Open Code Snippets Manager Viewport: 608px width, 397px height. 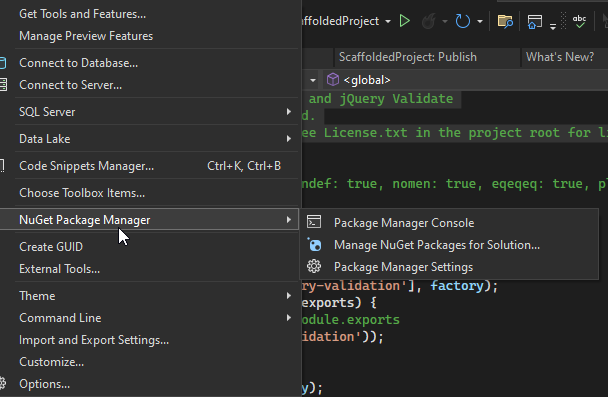click(149, 166)
